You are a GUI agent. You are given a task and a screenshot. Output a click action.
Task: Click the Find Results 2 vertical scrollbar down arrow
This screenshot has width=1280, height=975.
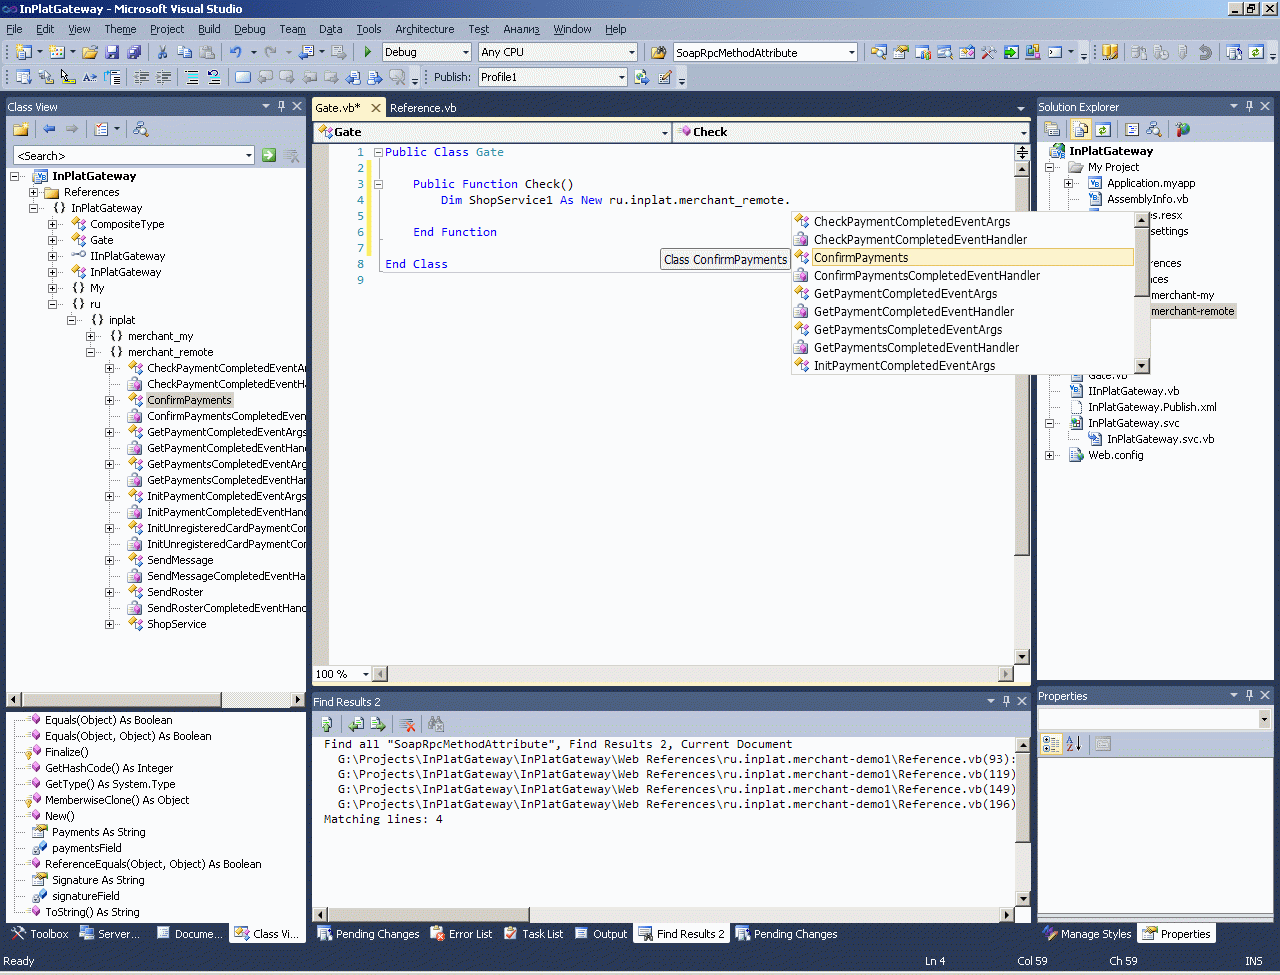1022,898
